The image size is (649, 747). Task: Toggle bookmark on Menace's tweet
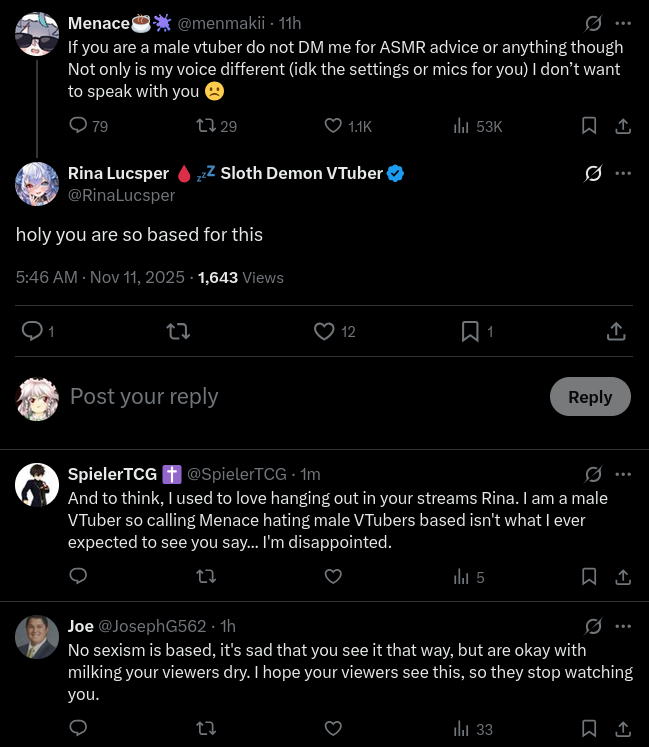point(589,126)
